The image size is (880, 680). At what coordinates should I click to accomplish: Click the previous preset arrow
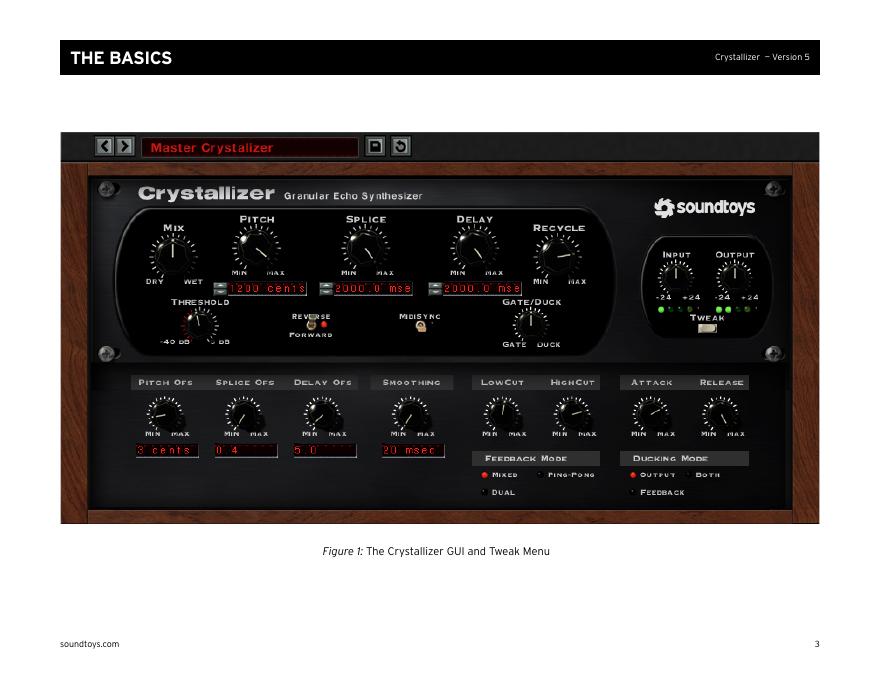104,147
